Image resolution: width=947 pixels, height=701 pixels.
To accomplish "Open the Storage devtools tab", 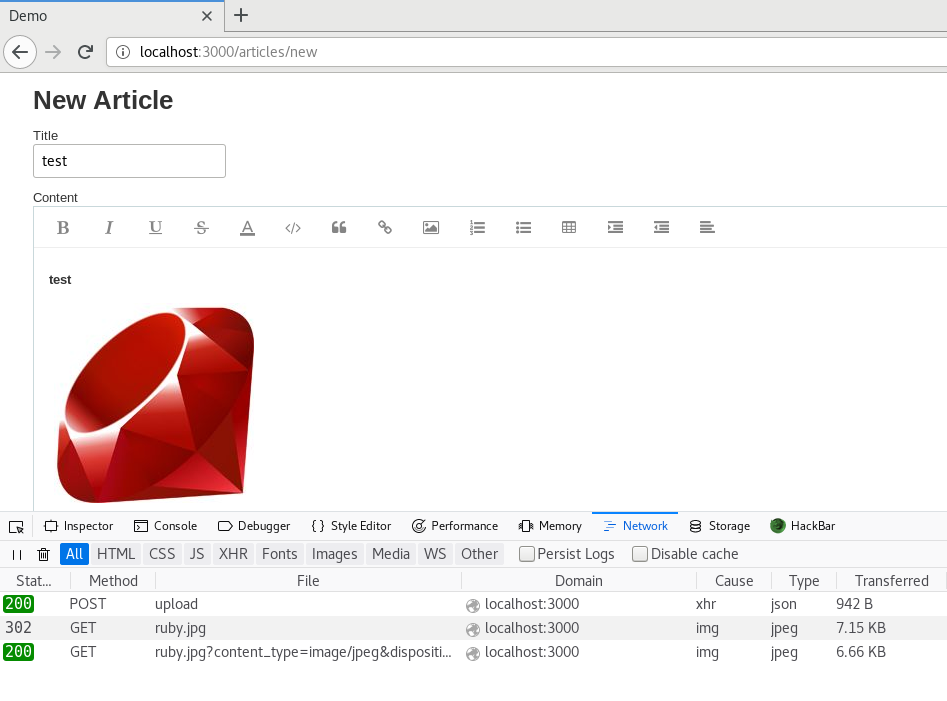I will point(719,526).
